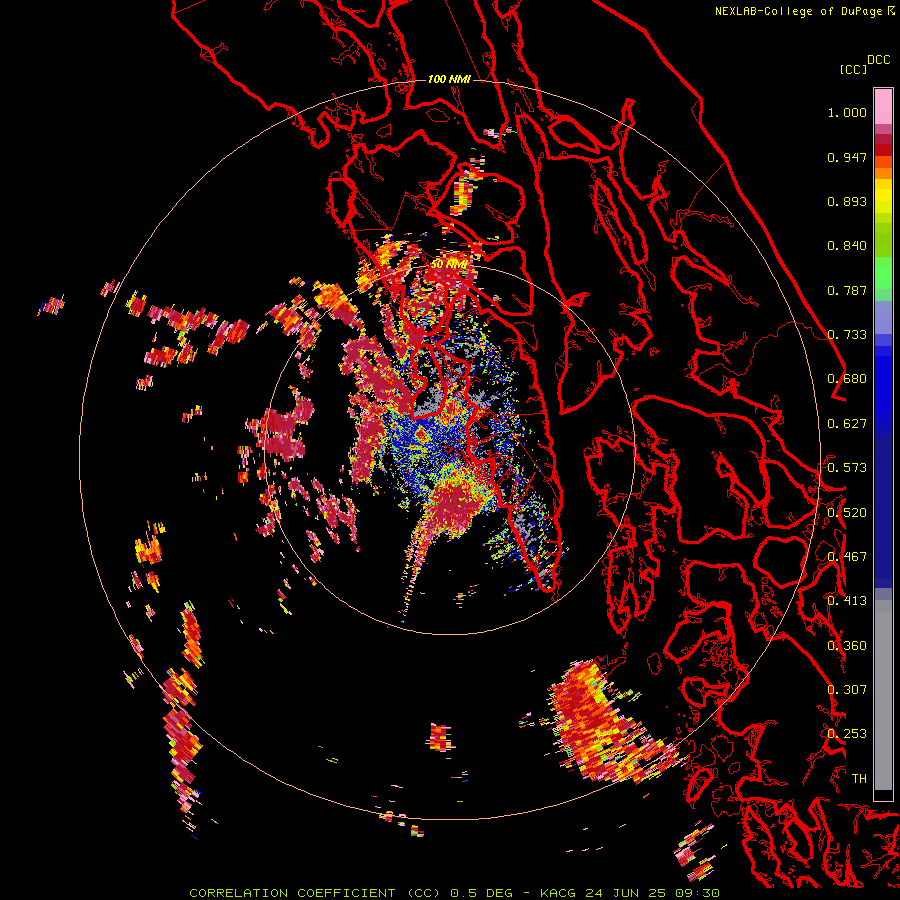This screenshot has height=900, width=900.
Task: Select the 0.947 scale value
Action: [x=847, y=157]
